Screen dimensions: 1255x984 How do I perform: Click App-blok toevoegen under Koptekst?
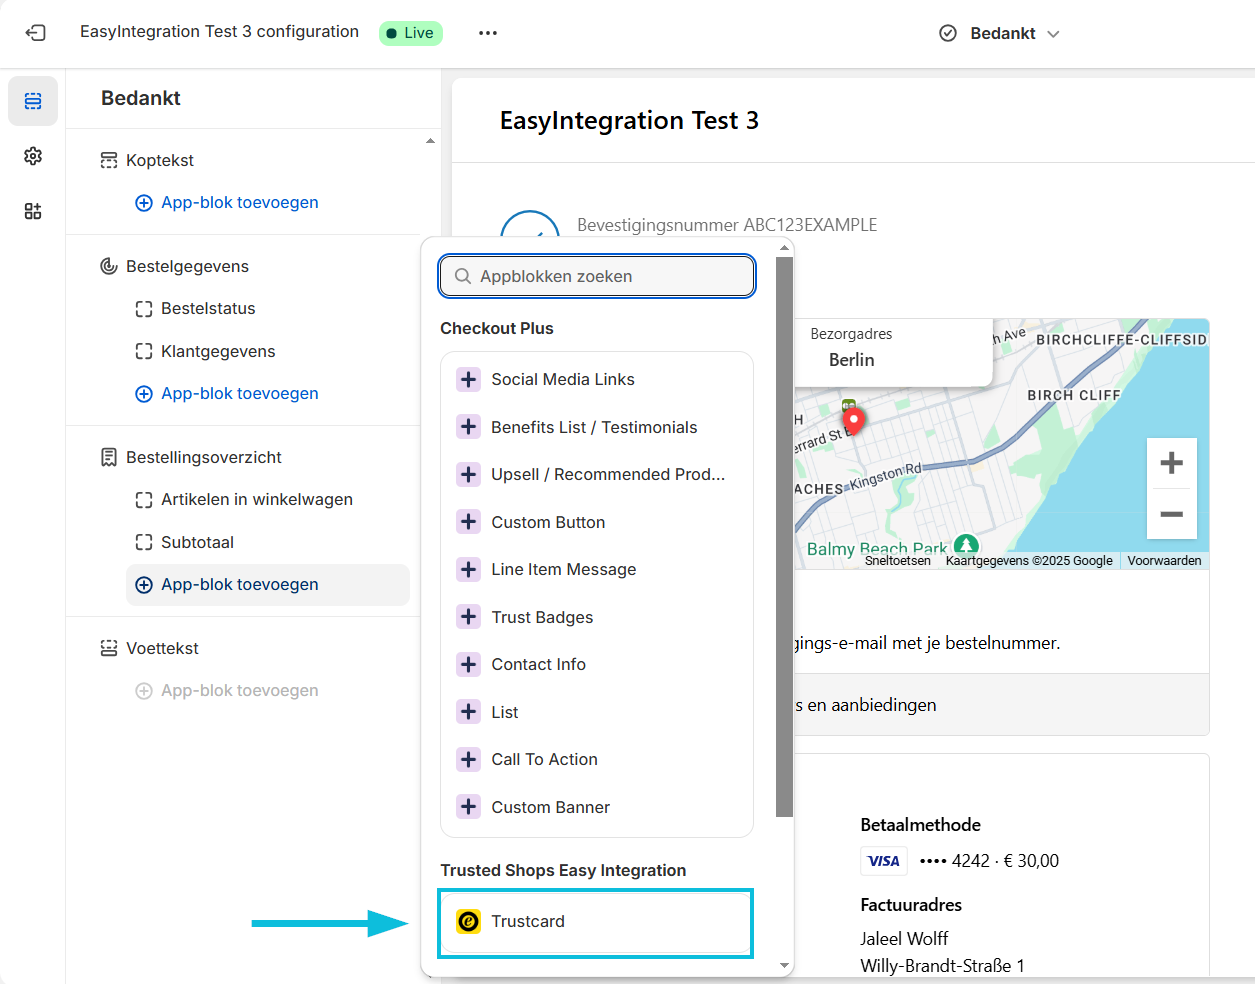coord(239,202)
